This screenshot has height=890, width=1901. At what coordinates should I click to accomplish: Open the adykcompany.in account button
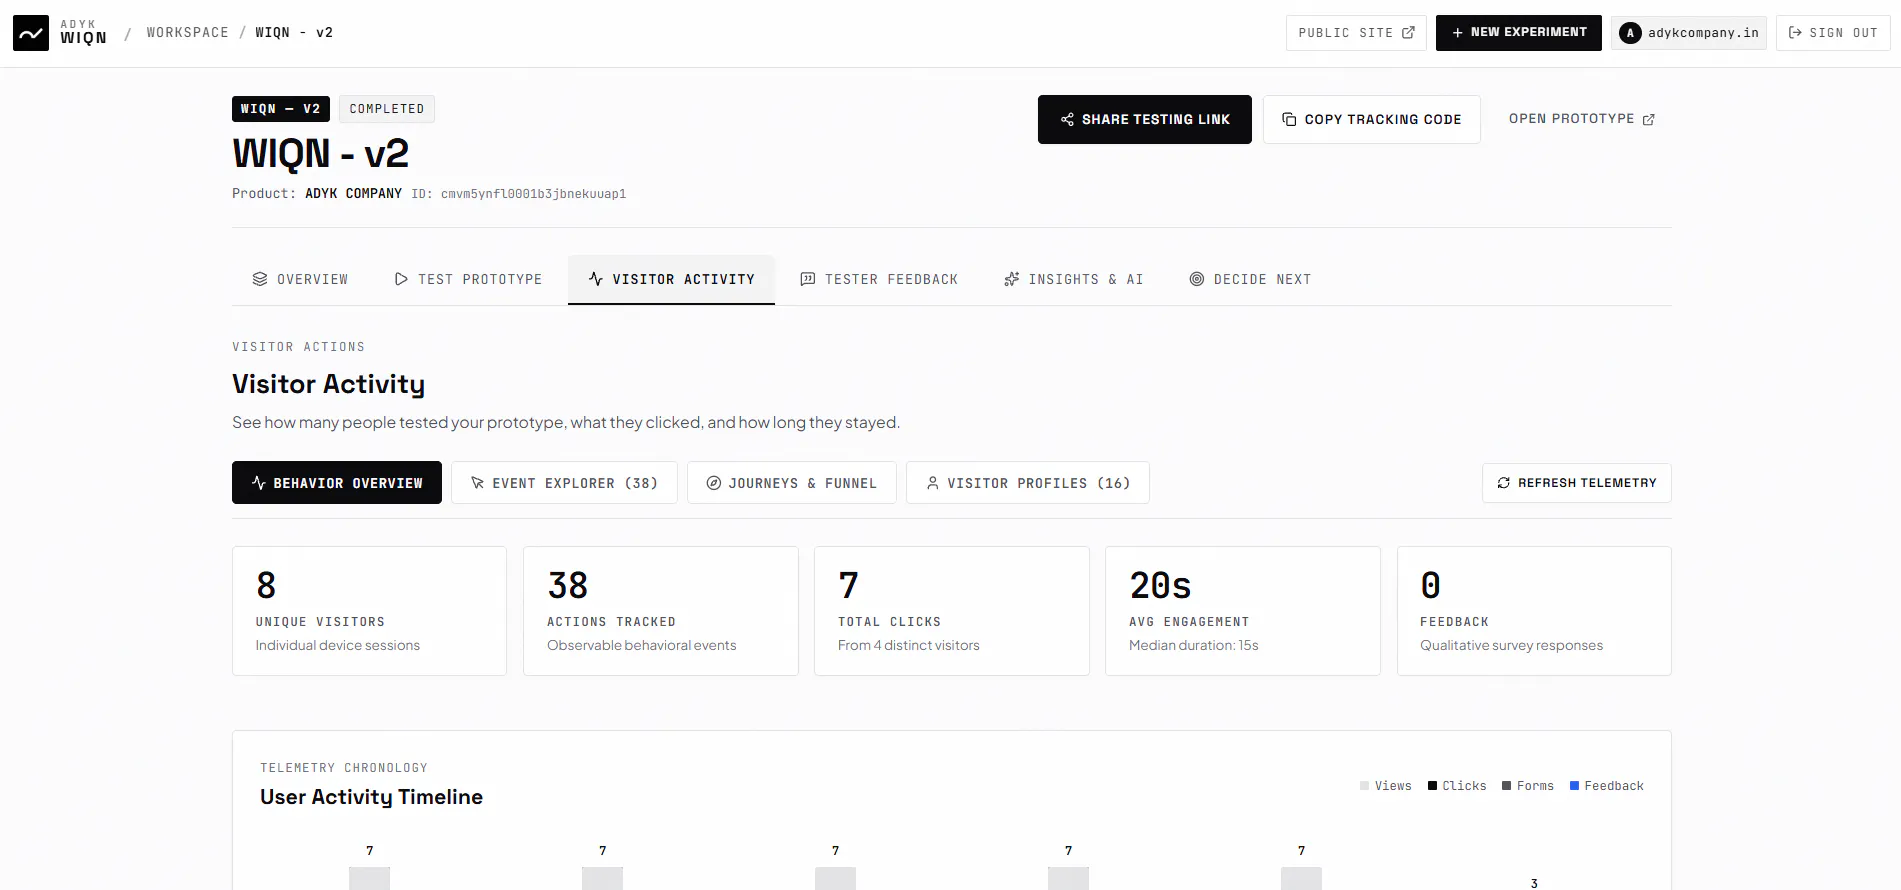(1689, 33)
